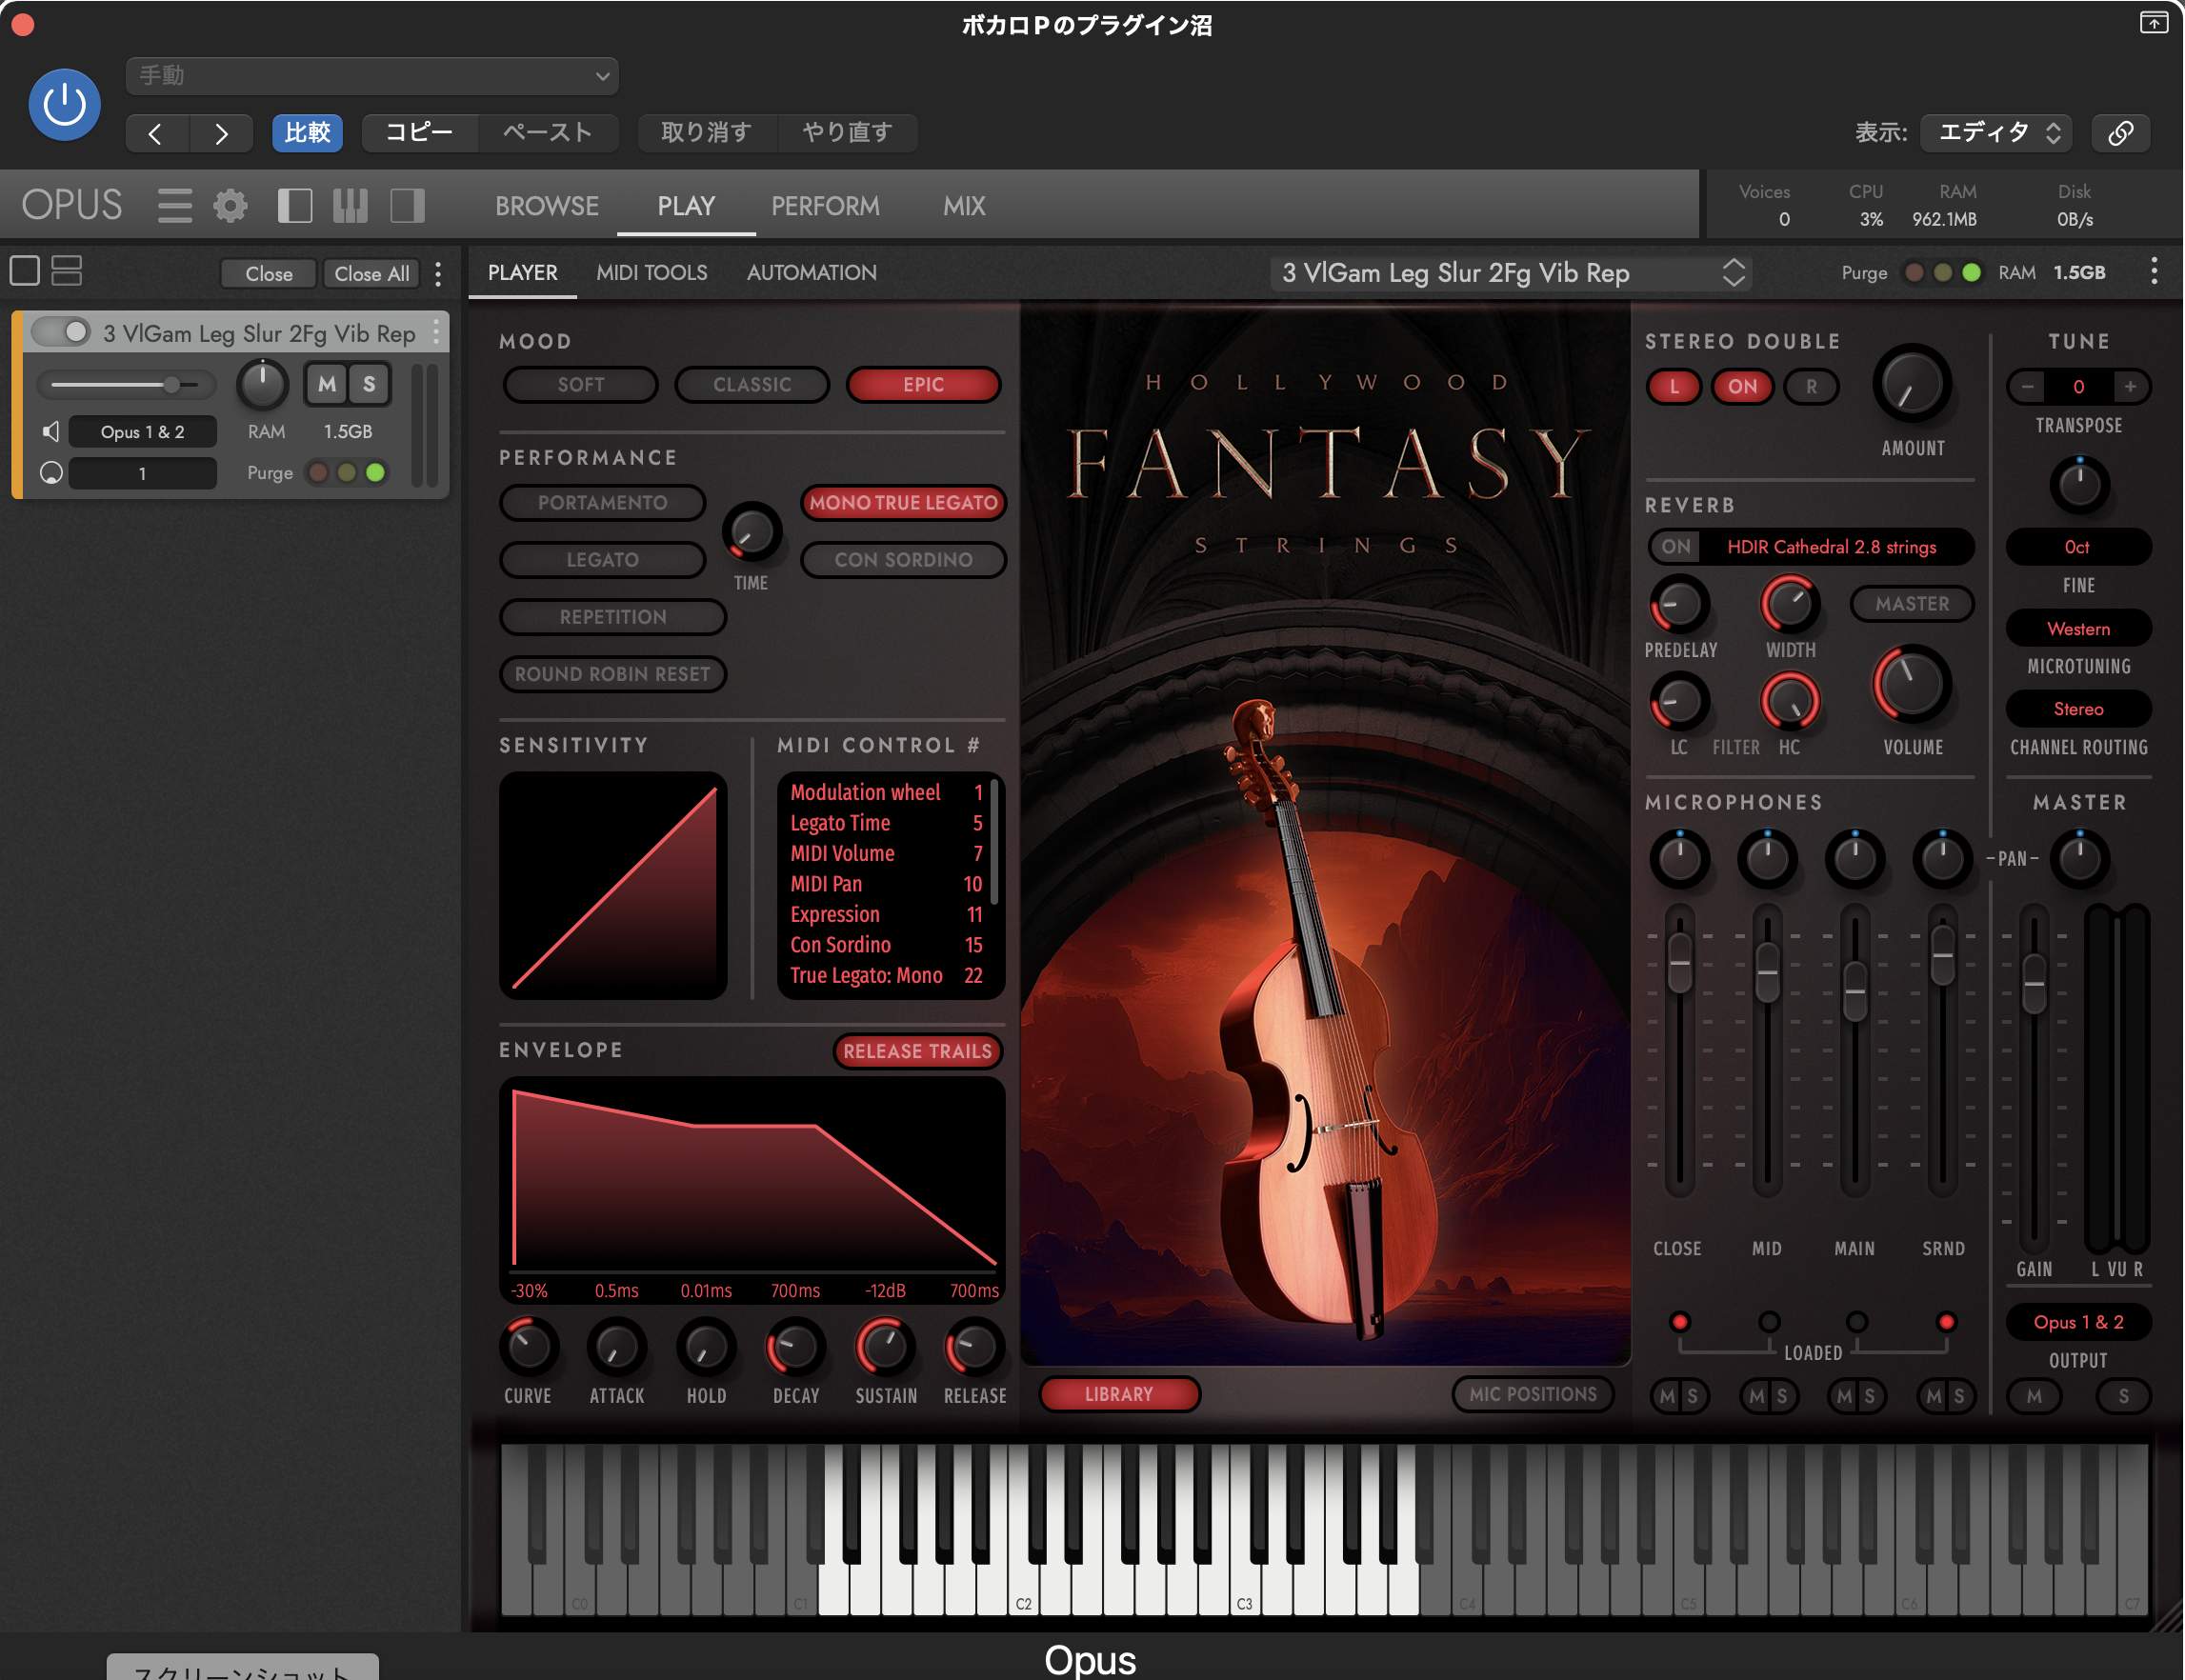The image size is (2185, 1680).
Task: Click the MIC POSITIONS button
Action: click(1532, 1394)
